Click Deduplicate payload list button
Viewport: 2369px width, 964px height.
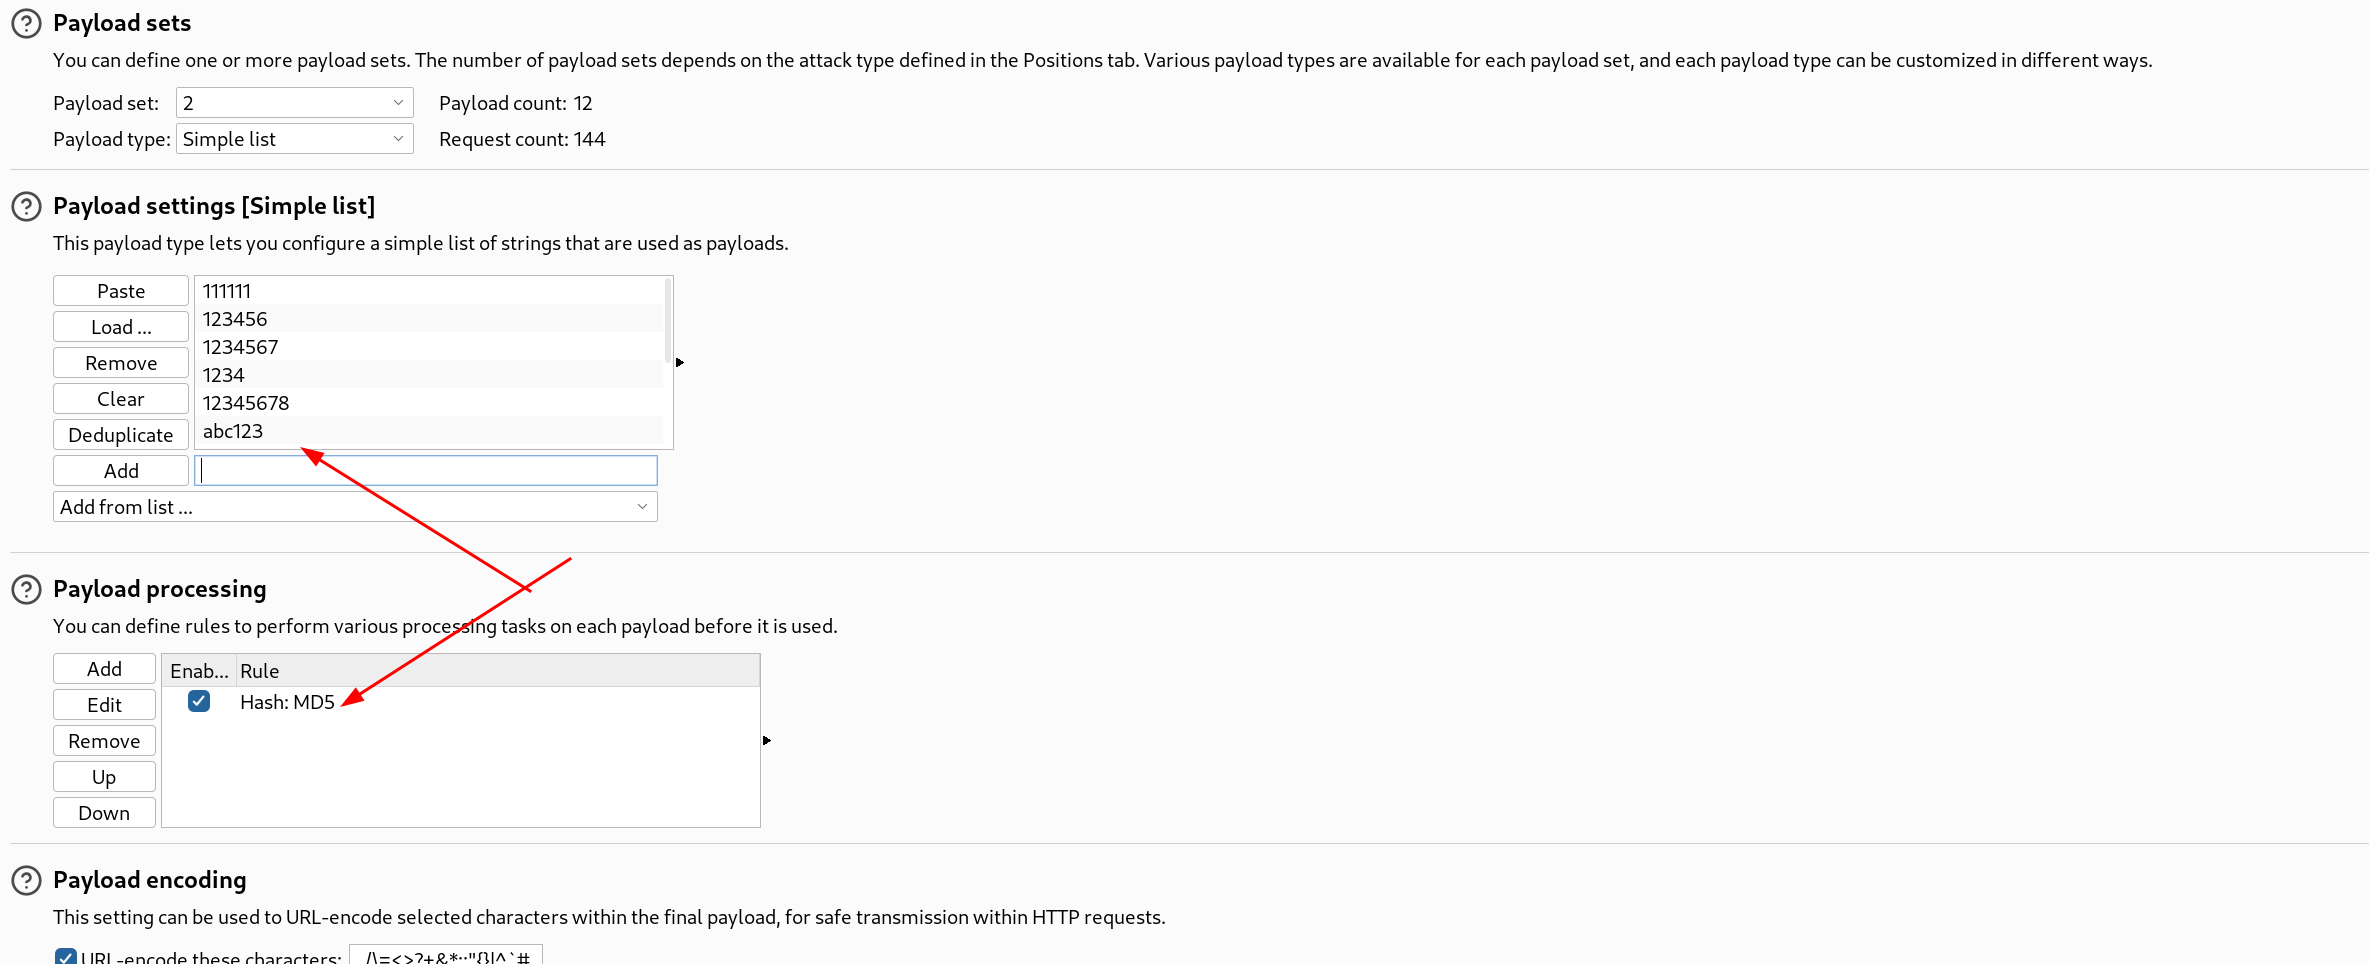121,435
